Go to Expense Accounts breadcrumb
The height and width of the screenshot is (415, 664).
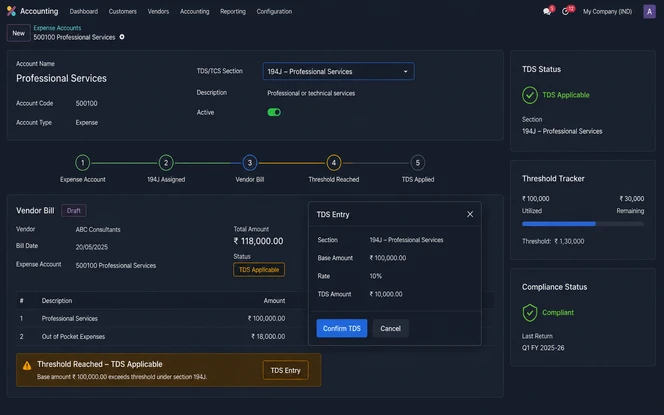[x=57, y=28]
